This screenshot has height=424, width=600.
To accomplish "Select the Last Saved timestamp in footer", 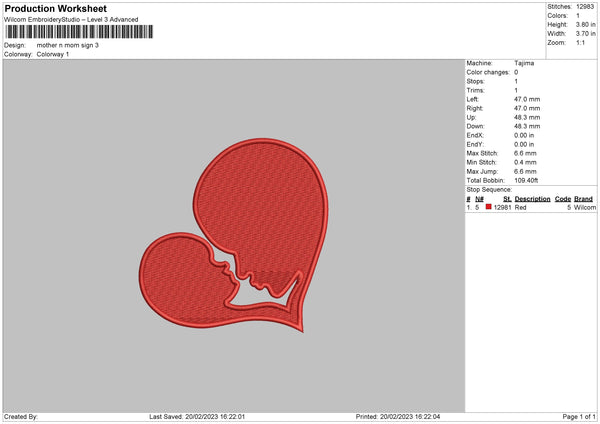I will (x=205, y=416).
